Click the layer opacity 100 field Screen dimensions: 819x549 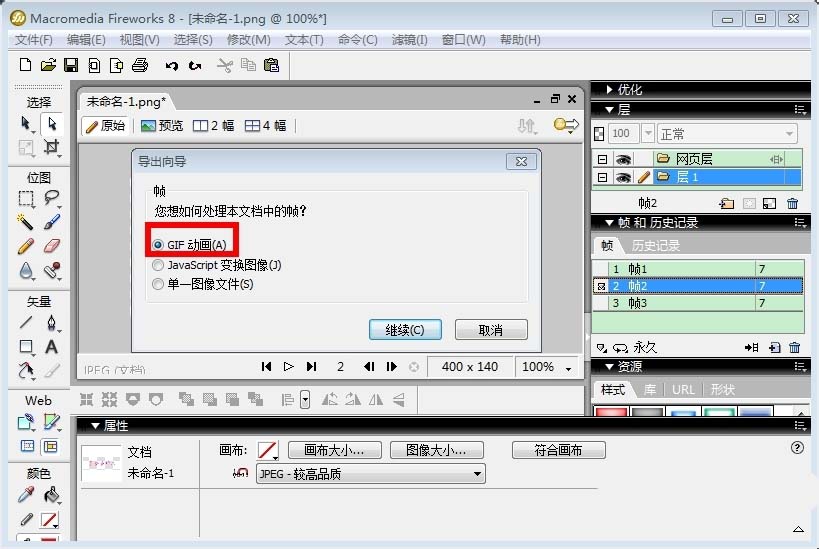click(623, 133)
